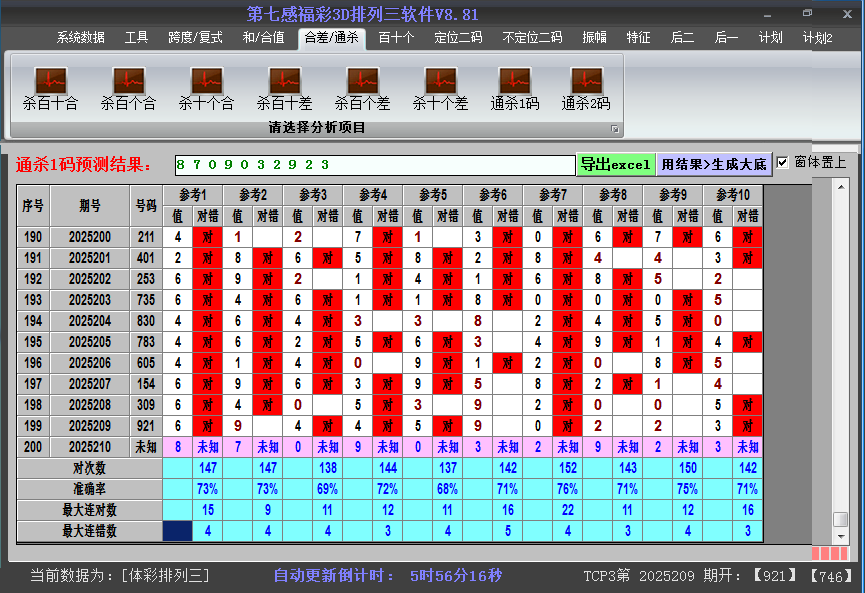Switch to the 计划 tab
865x593 pixels.
pos(770,38)
